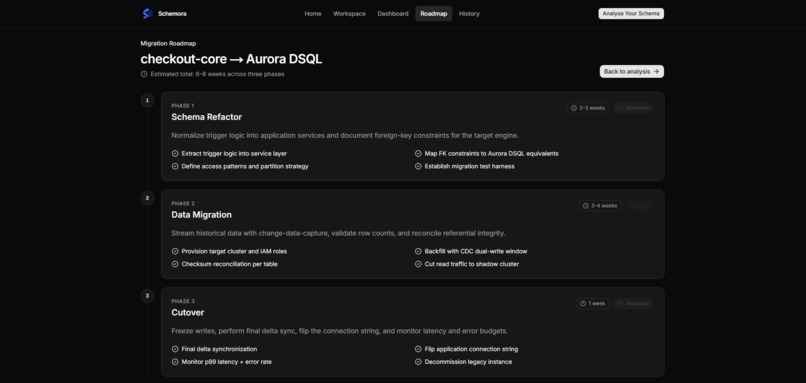806x383 pixels.
Task: Click the Estimated total 6–8 weeks text
Action: tap(217, 74)
